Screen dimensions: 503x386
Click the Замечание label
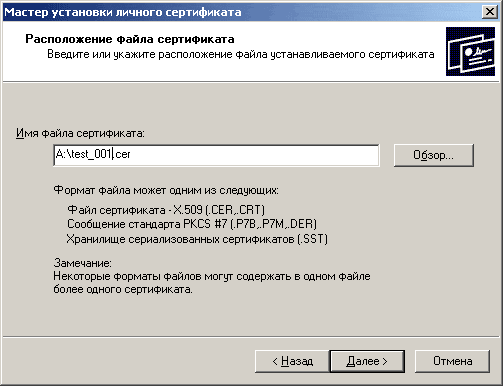coord(82,263)
